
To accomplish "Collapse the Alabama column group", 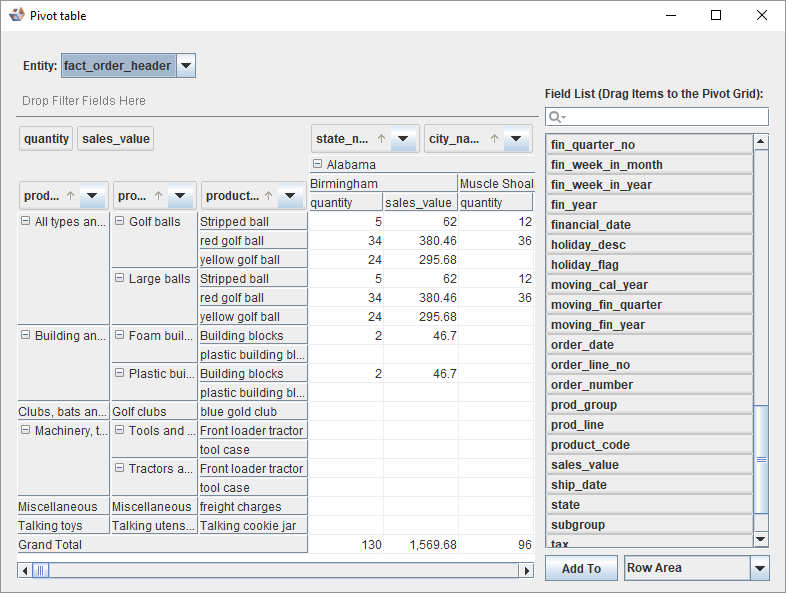I will point(317,165).
